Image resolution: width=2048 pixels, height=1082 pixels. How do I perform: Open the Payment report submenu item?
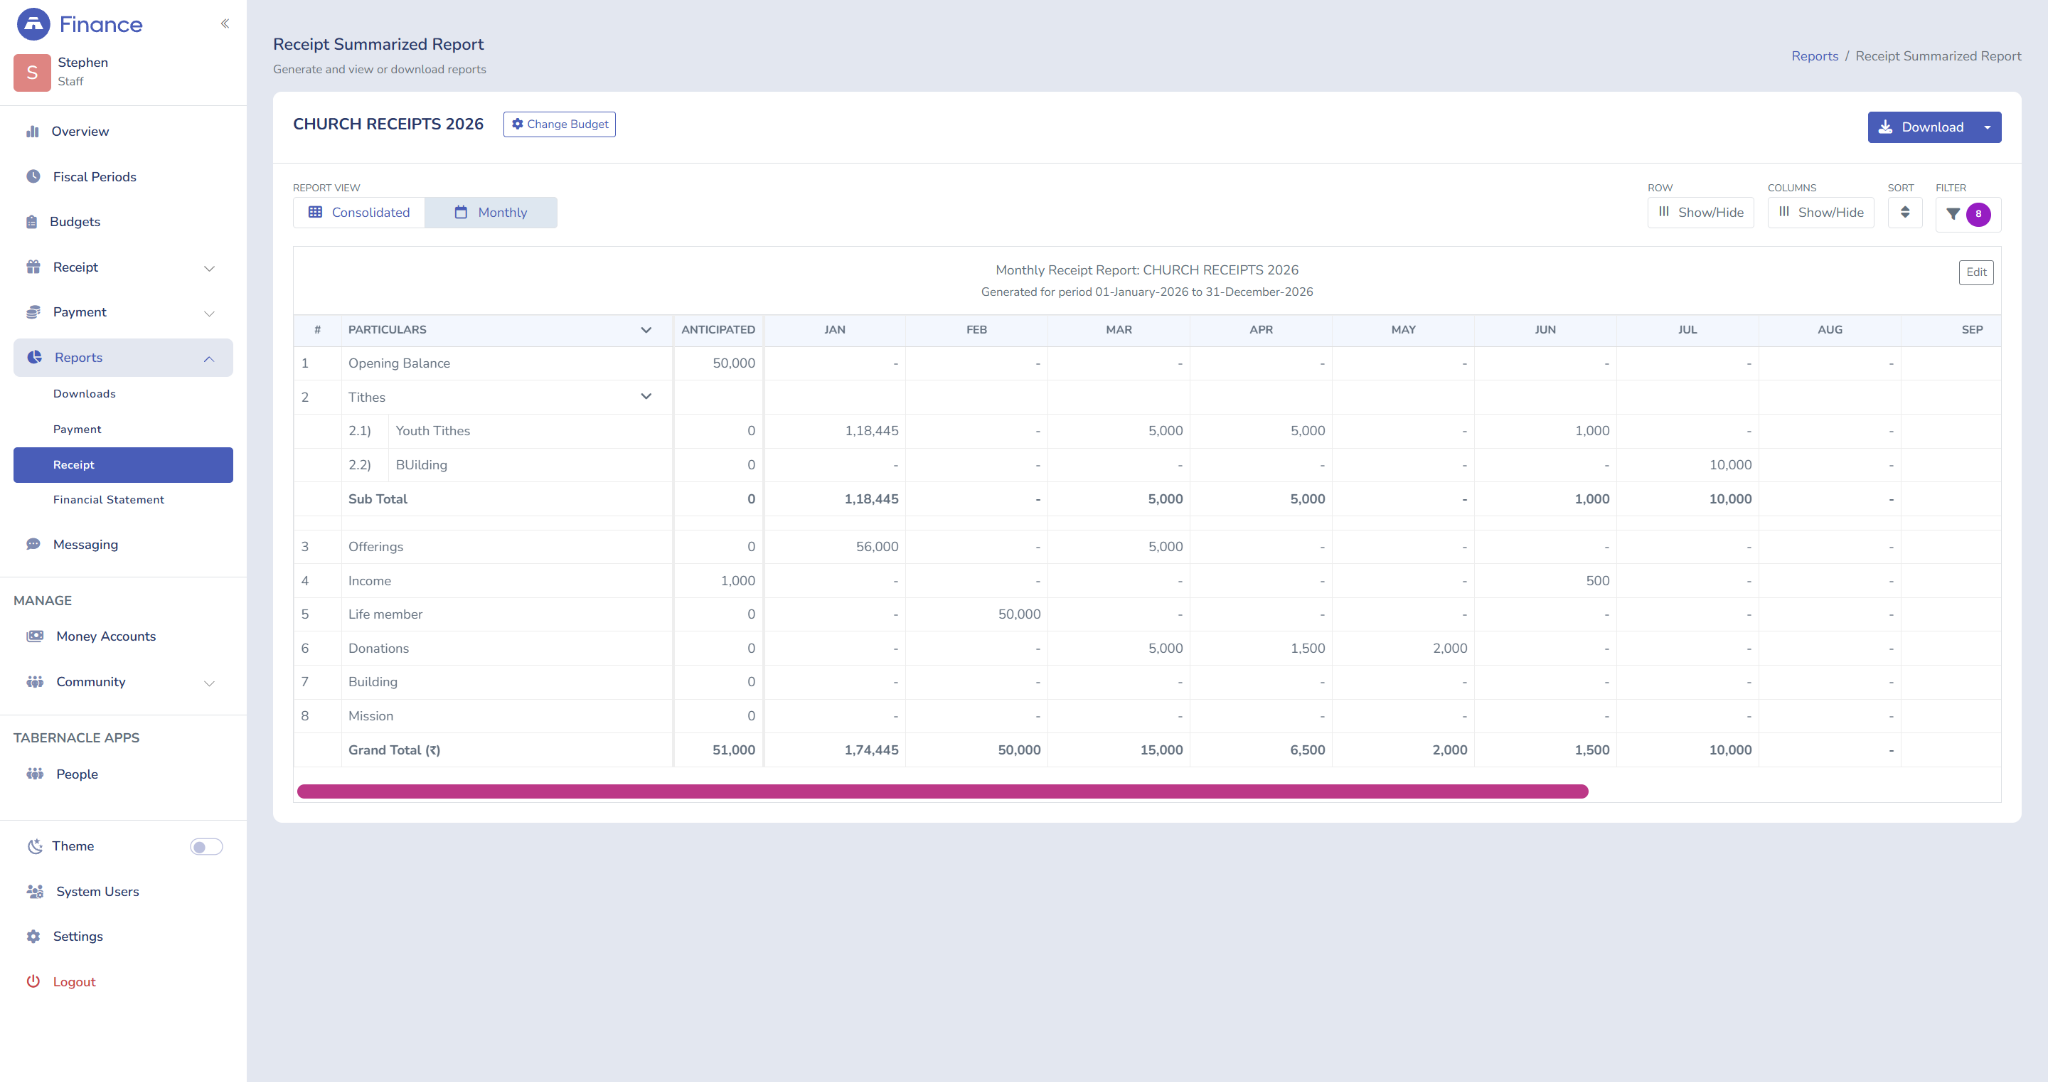pyautogui.click(x=77, y=429)
